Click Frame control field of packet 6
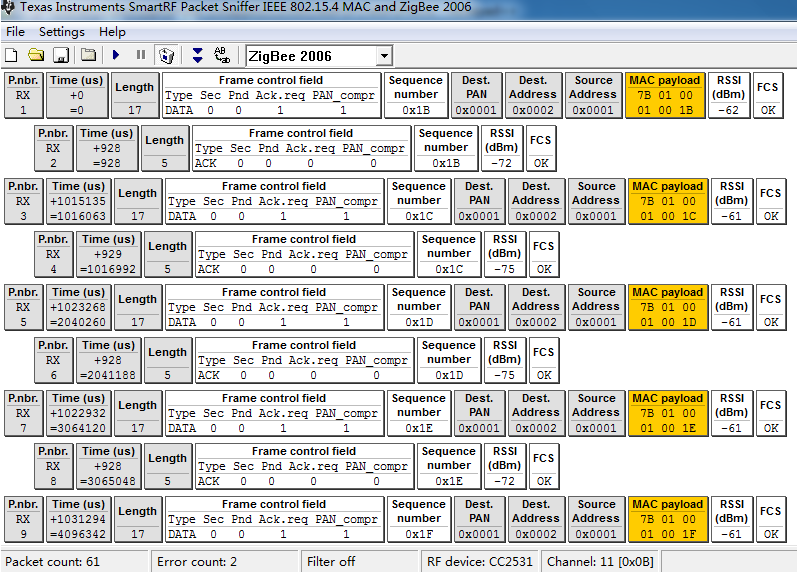The width and height of the screenshot is (797, 577). pyautogui.click(x=304, y=360)
